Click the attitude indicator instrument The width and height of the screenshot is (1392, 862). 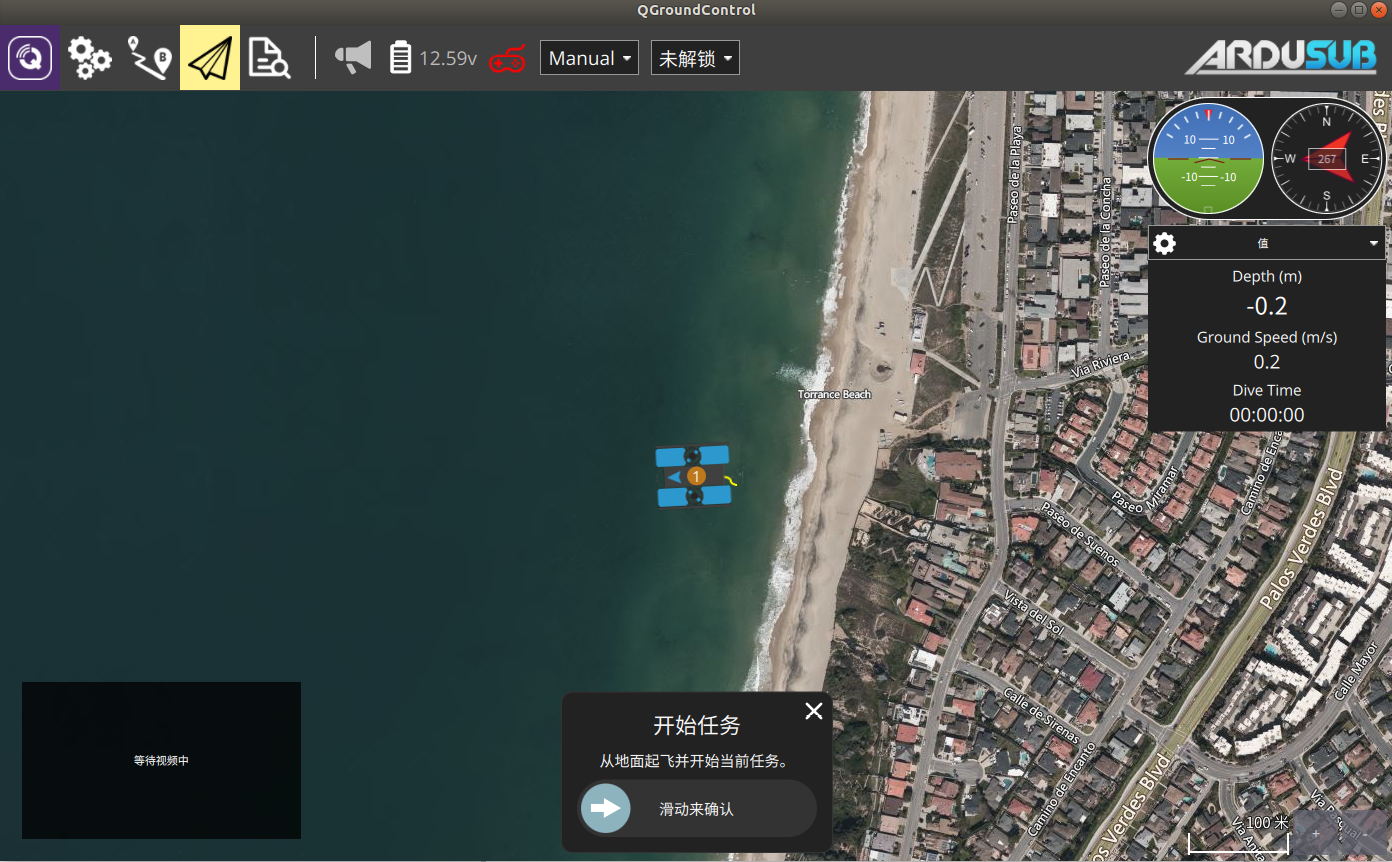pyautogui.click(x=1208, y=158)
